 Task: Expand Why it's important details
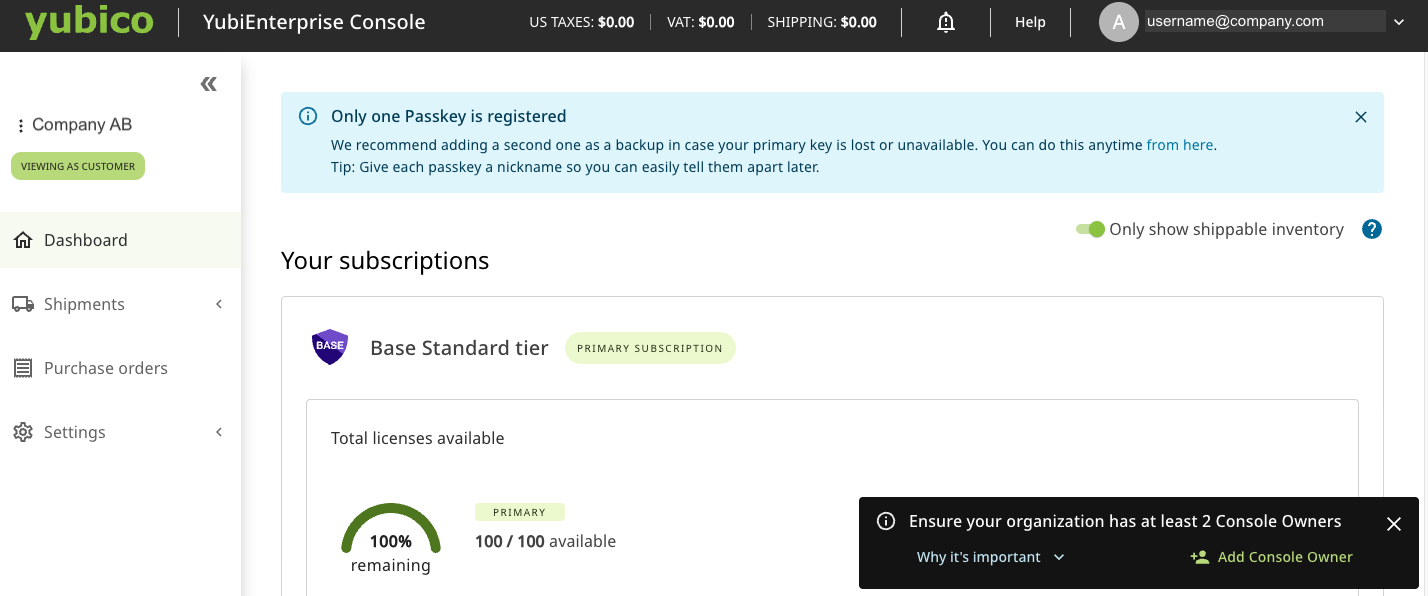(990, 557)
